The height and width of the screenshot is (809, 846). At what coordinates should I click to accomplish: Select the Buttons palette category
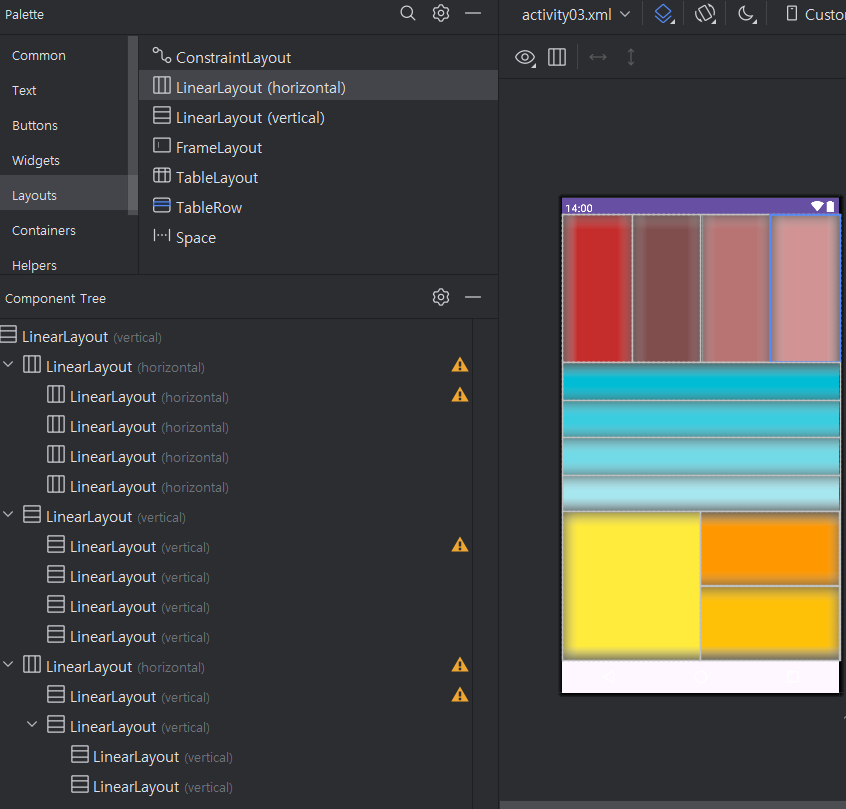coord(35,125)
